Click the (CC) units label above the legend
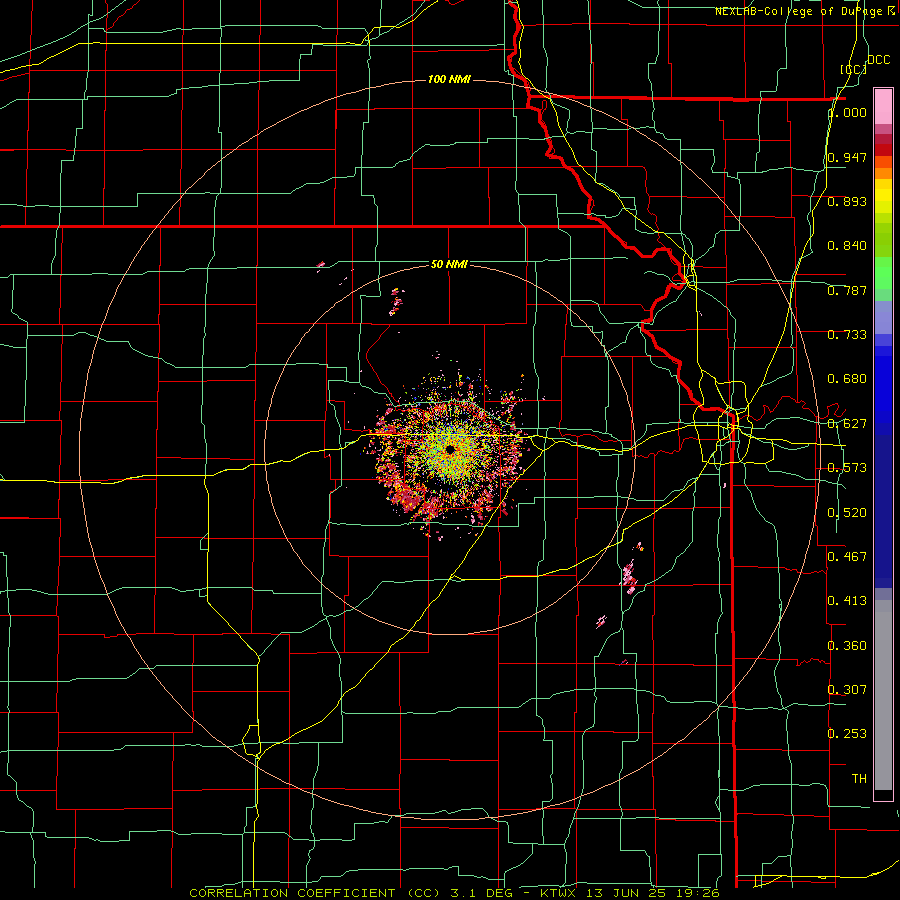The width and height of the screenshot is (900, 900). (853, 69)
